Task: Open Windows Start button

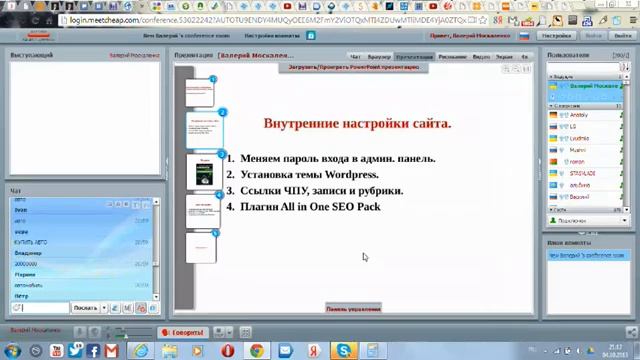Action: [12, 351]
